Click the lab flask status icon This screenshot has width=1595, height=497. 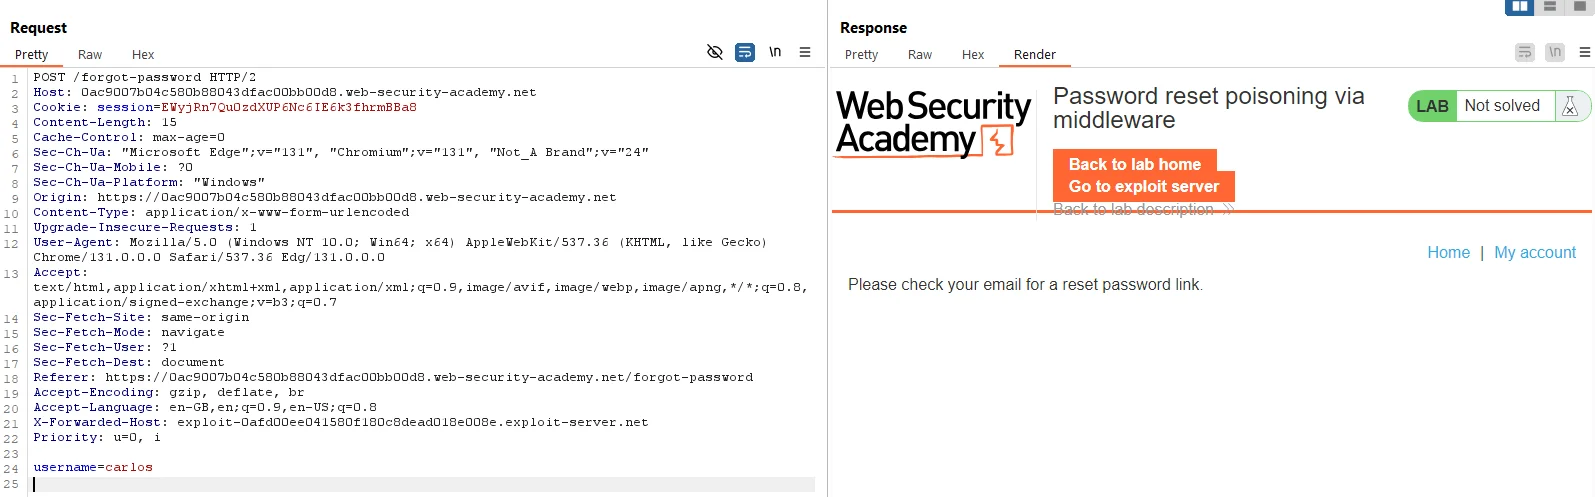pos(1570,106)
